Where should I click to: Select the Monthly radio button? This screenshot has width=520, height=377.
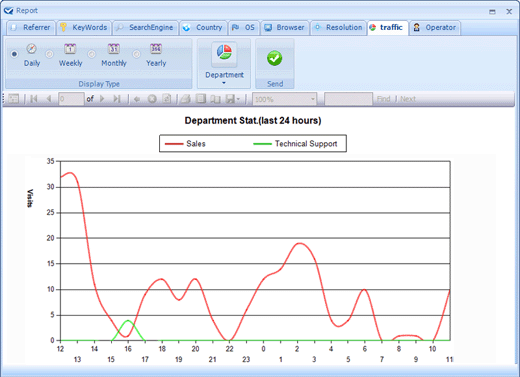[x=92, y=54]
